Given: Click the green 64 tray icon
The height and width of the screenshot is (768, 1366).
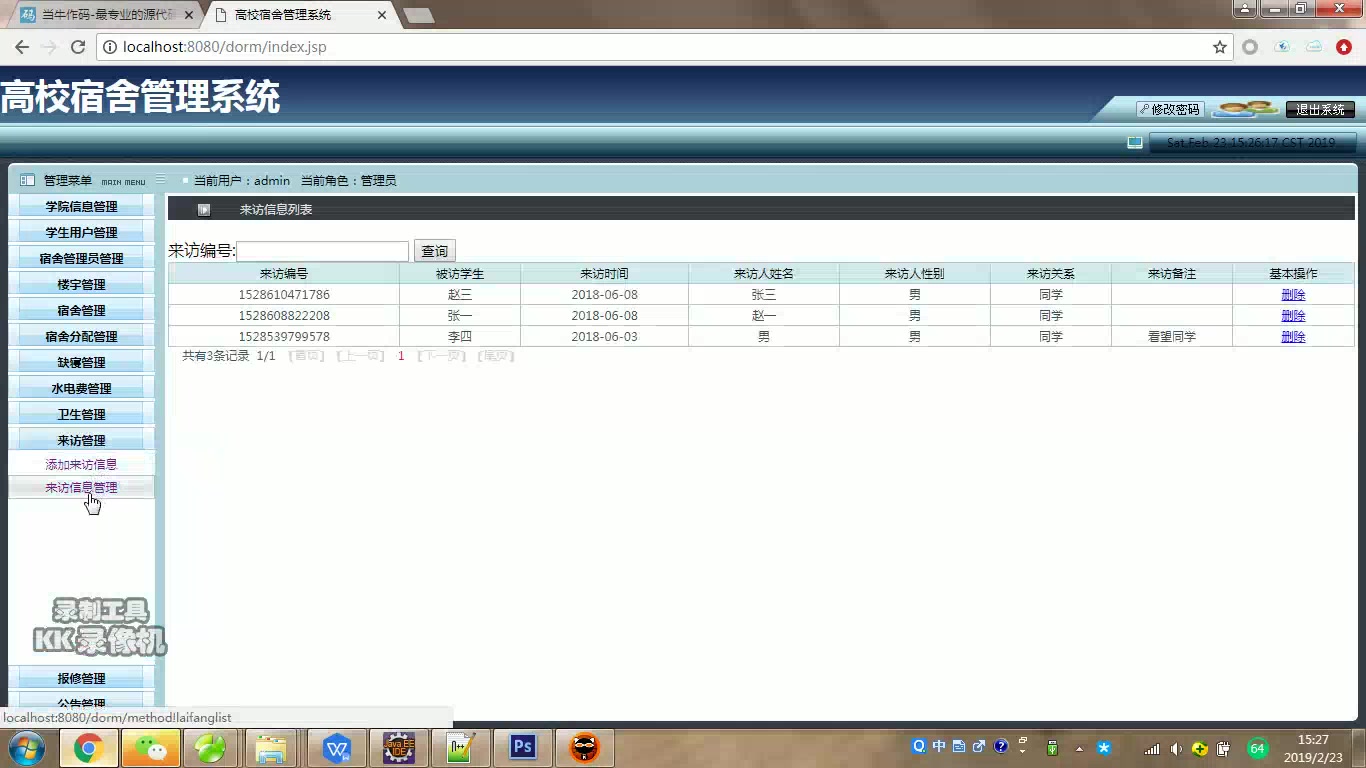Looking at the screenshot, I should 1257,748.
